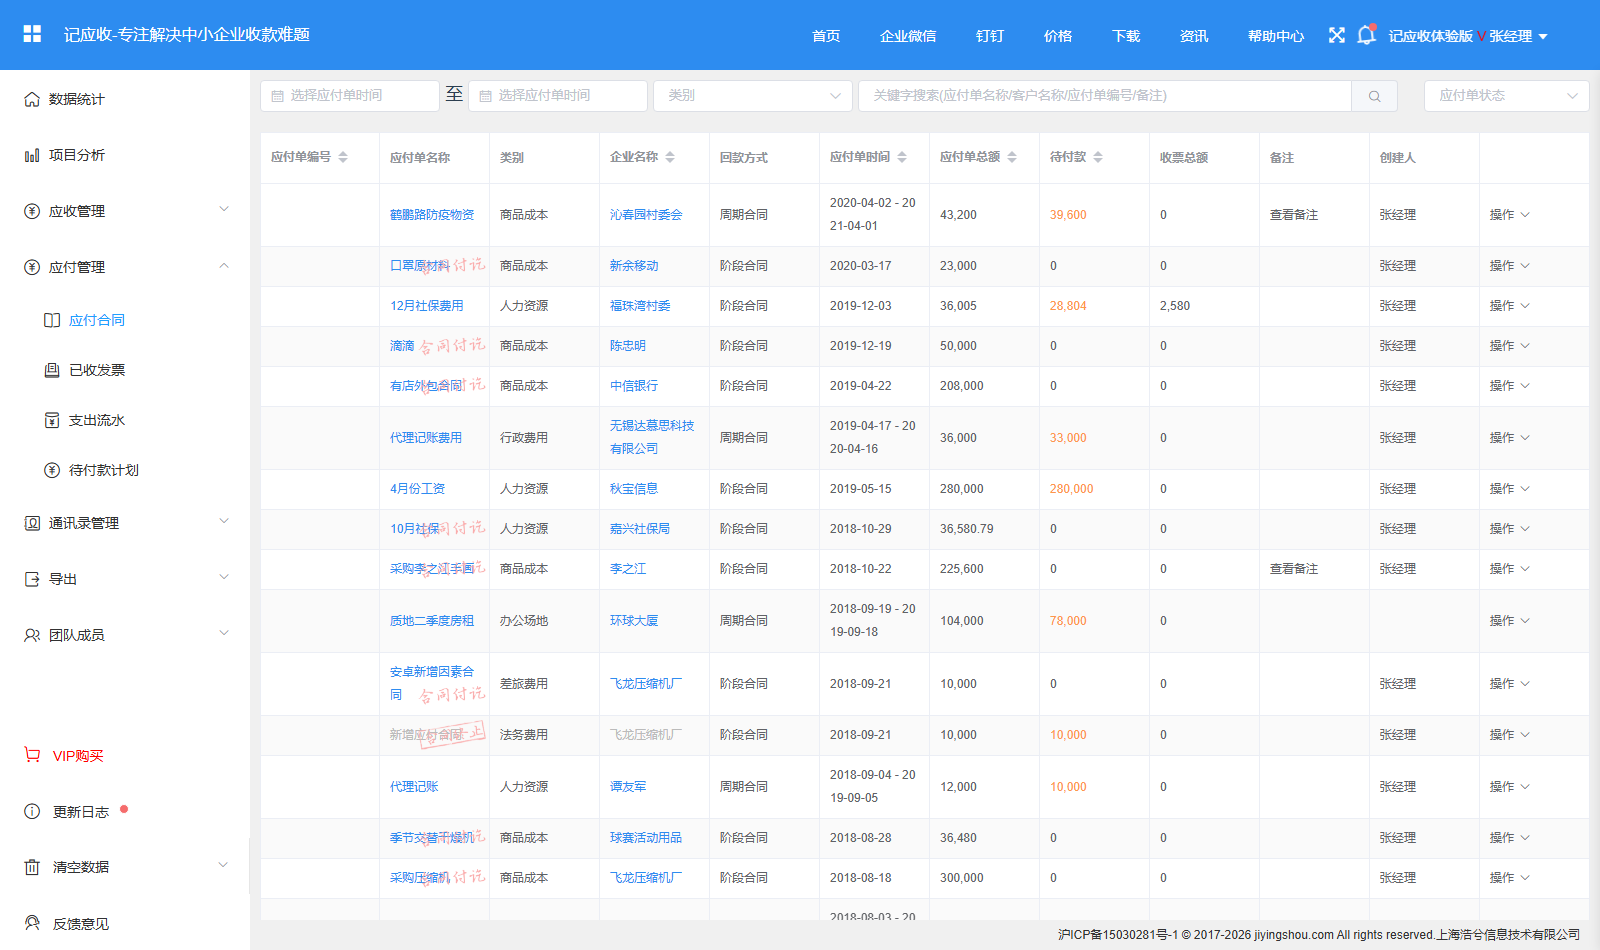Viewport: 1600px width, 950px height.
Task: Open 操作 dropdown for 12月社保费用 row
Action: click(x=1510, y=306)
